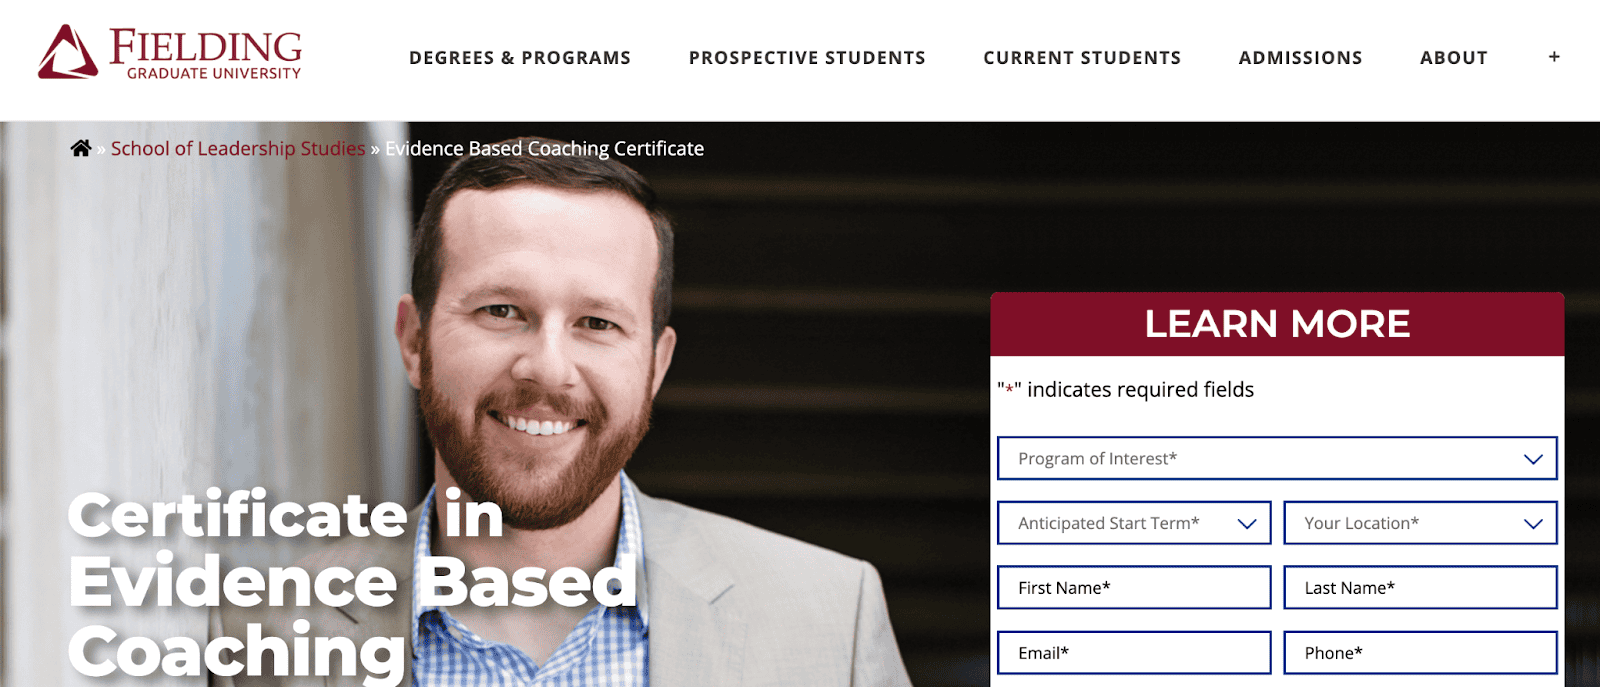Select Prospective Students in the navigation
The image size is (1600, 687).
806,57
